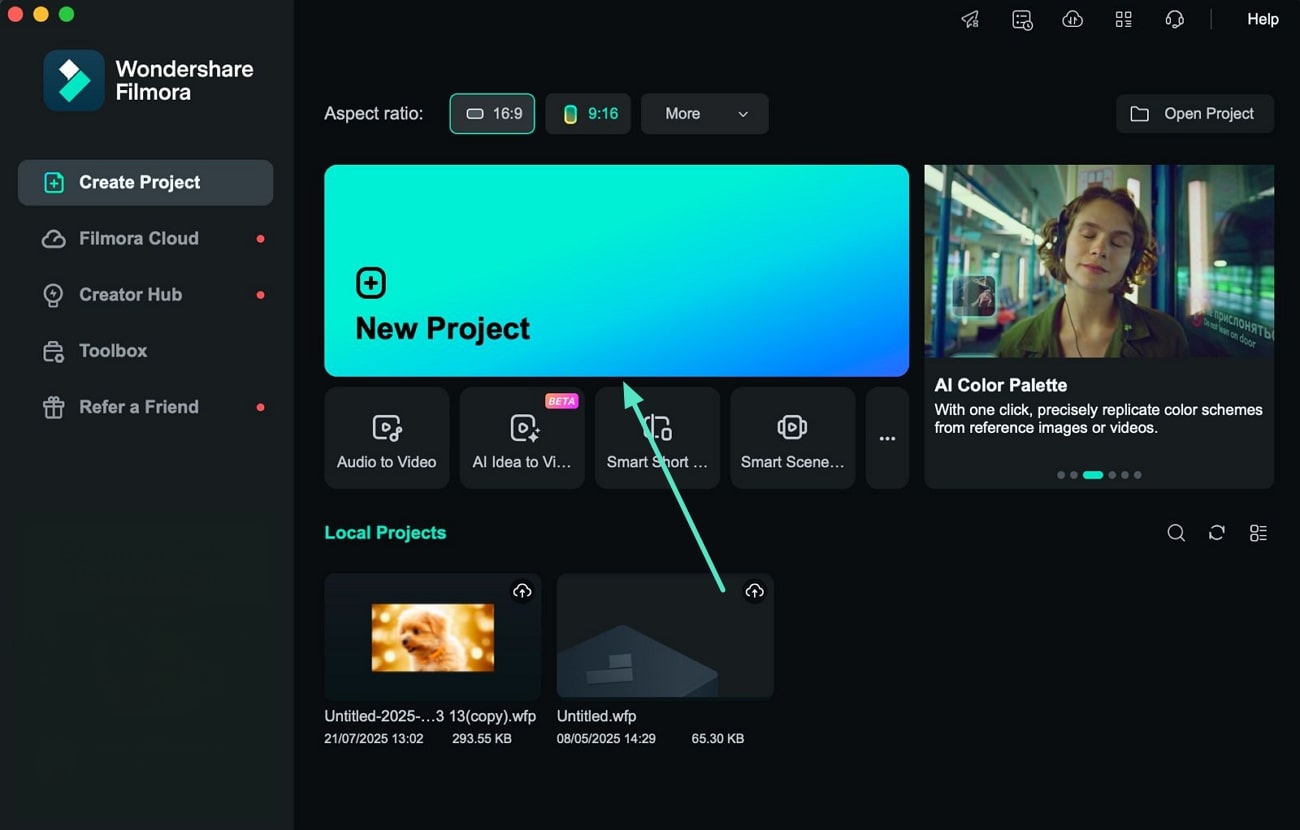Open Smart Scene Cut tool
1300x830 pixels.
(793, 438)
